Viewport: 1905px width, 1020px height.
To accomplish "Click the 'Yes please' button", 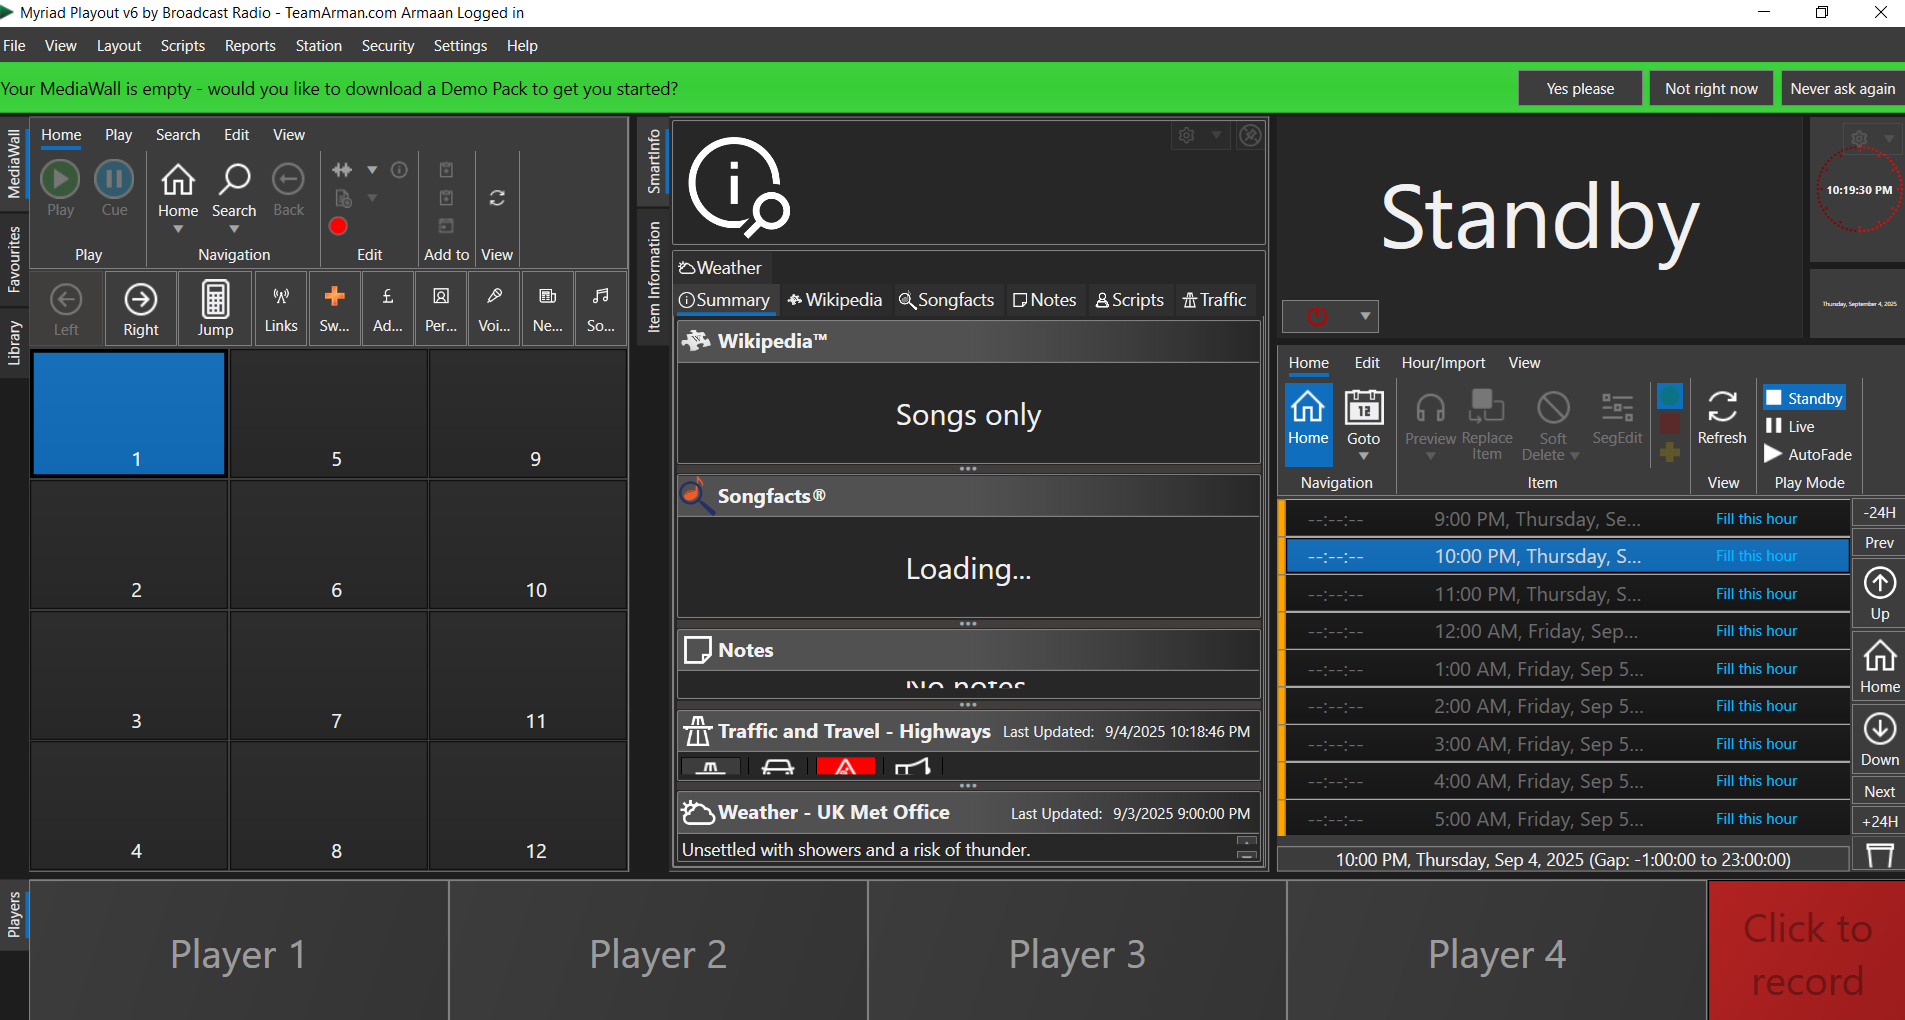I will point(1579,89).
